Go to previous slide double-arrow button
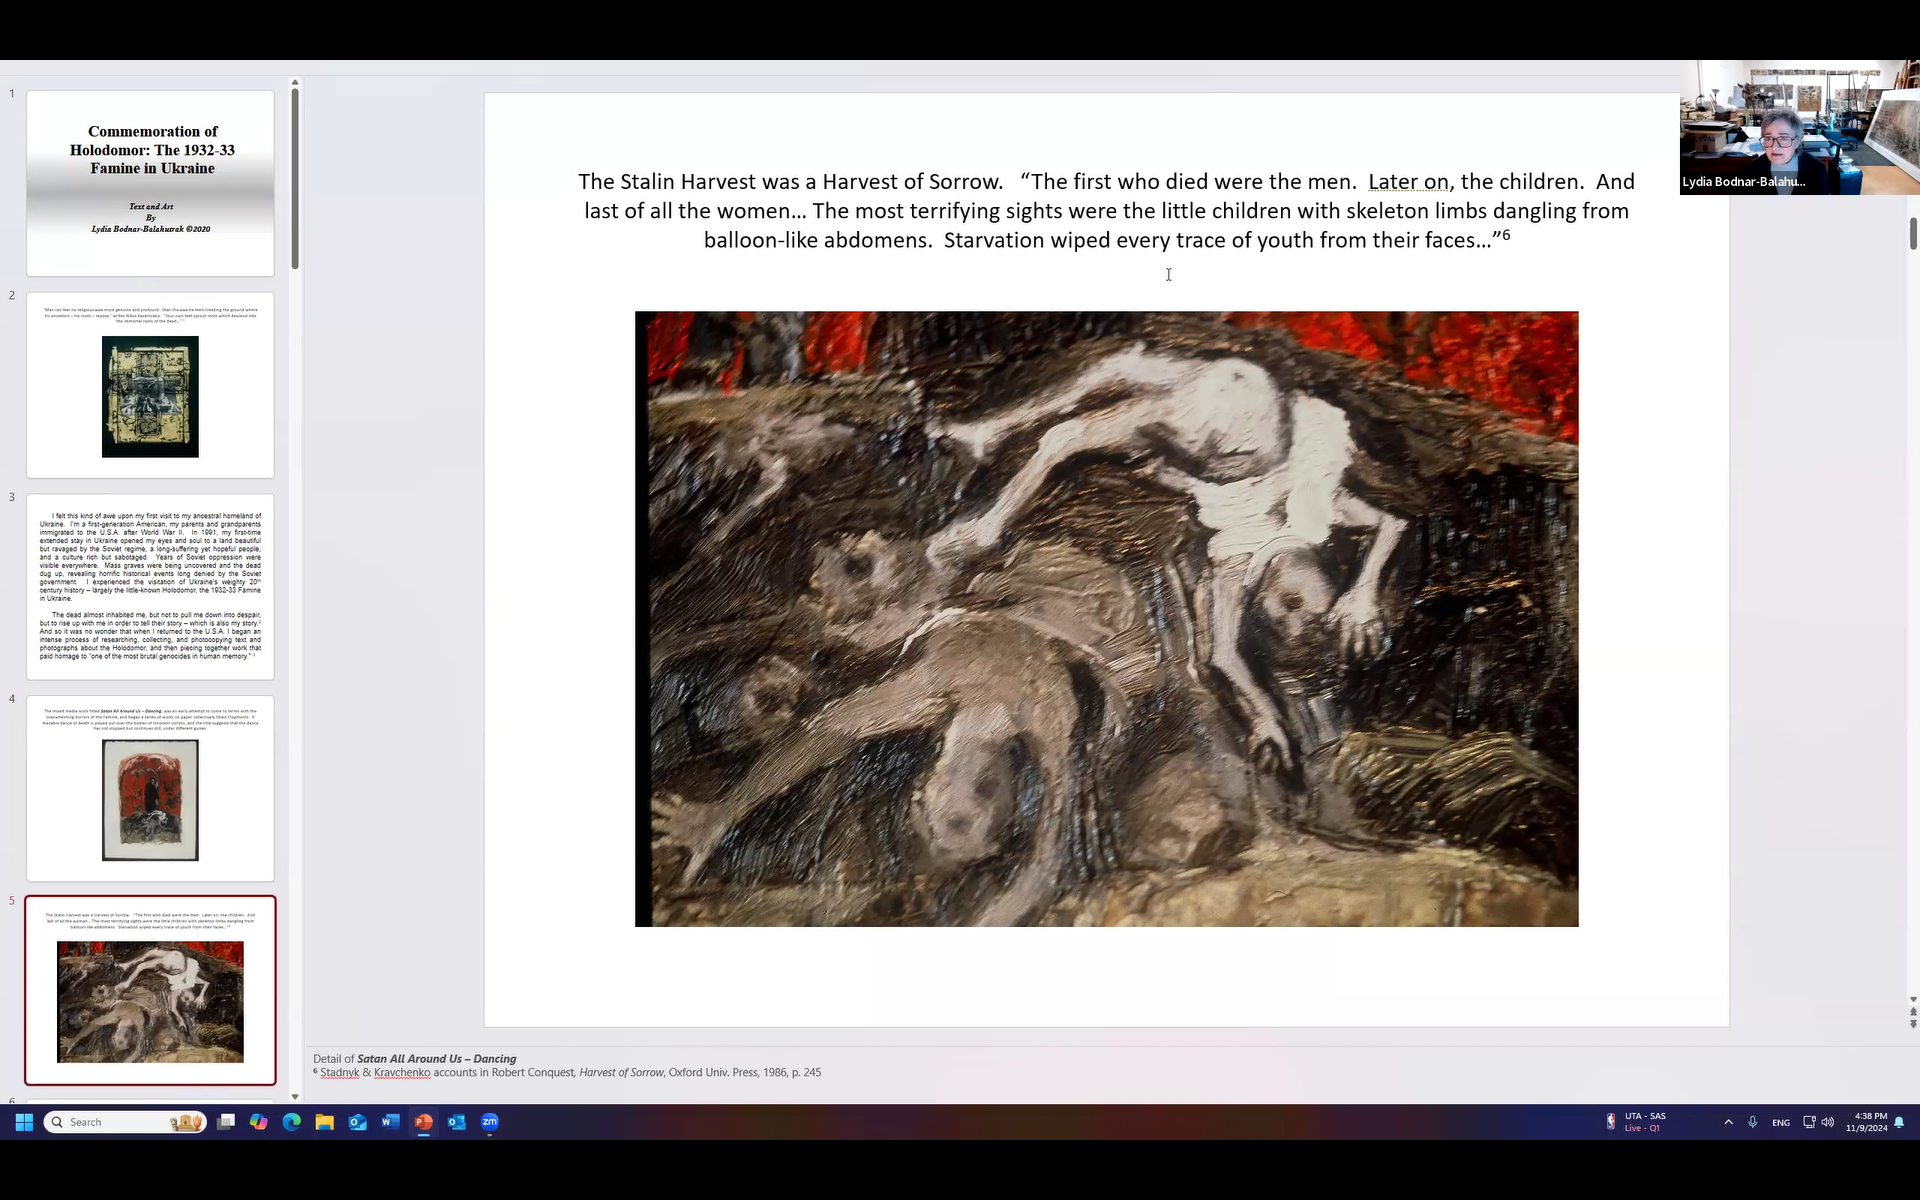1920x1200 pixels. 1913,1011
